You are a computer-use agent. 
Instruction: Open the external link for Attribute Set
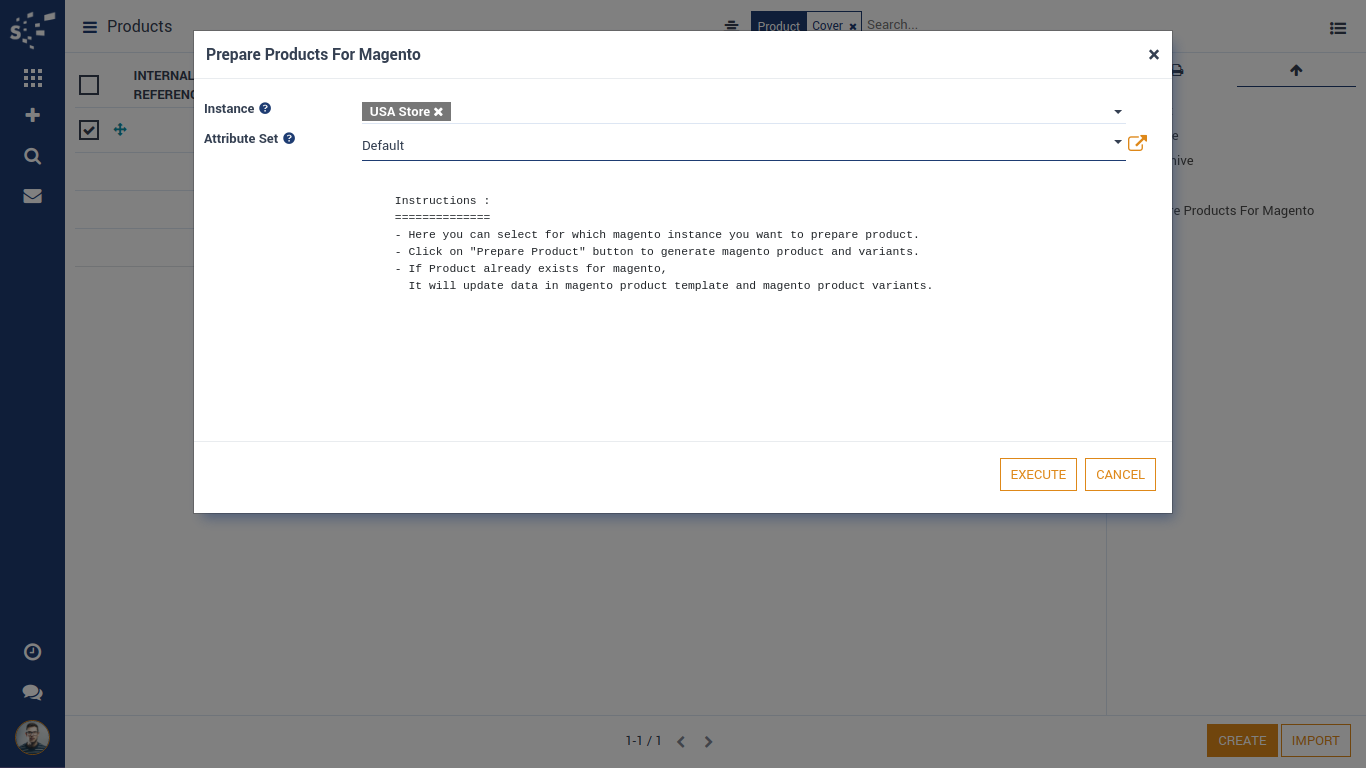pyautogui.click(x=1137, y=143)
